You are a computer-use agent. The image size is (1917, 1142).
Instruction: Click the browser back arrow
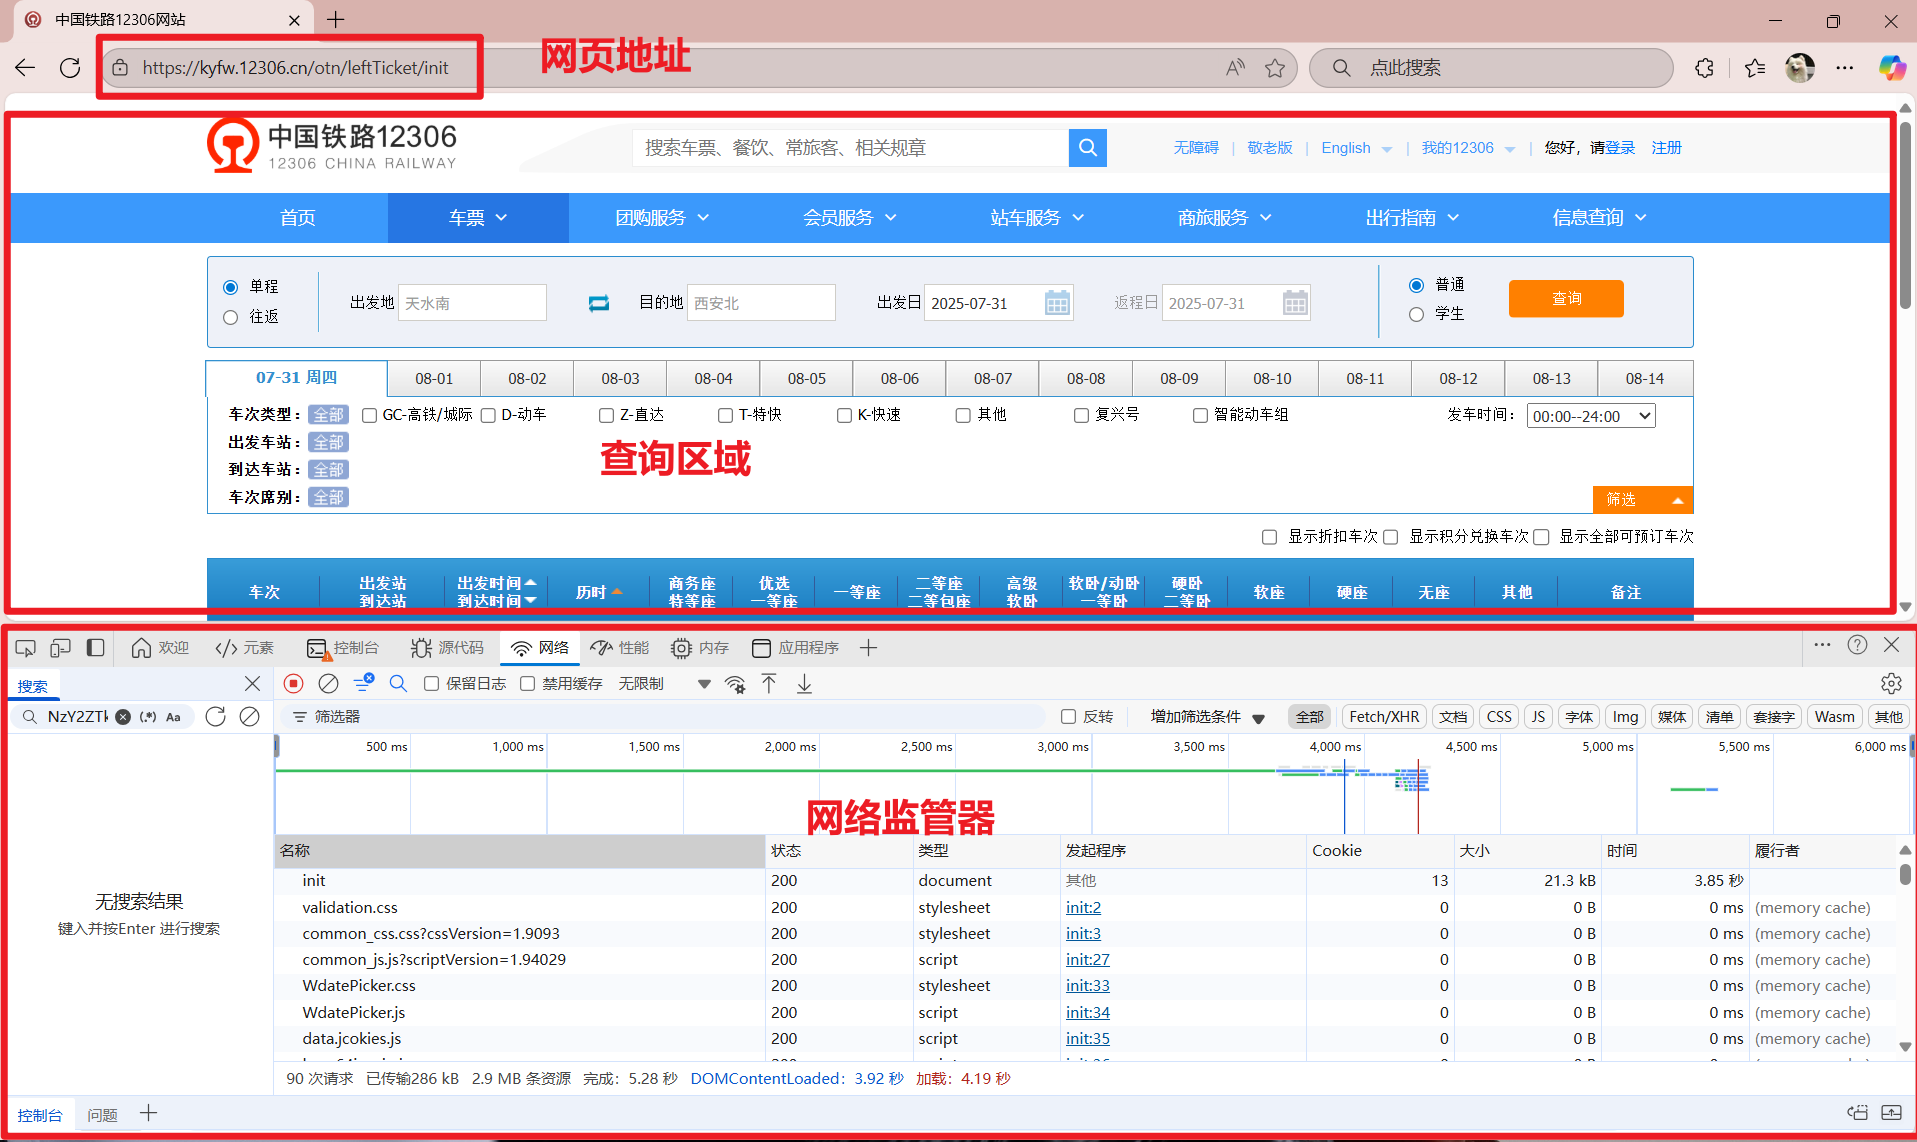point(25,68)
